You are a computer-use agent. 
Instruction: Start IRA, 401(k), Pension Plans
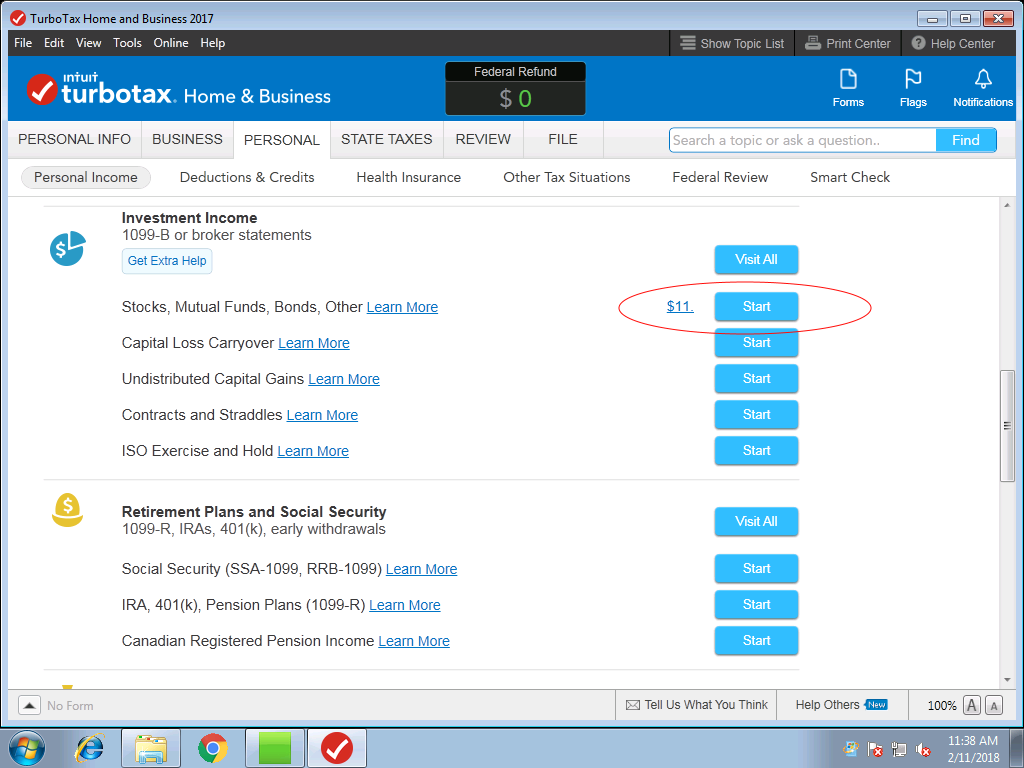[756, 605]
